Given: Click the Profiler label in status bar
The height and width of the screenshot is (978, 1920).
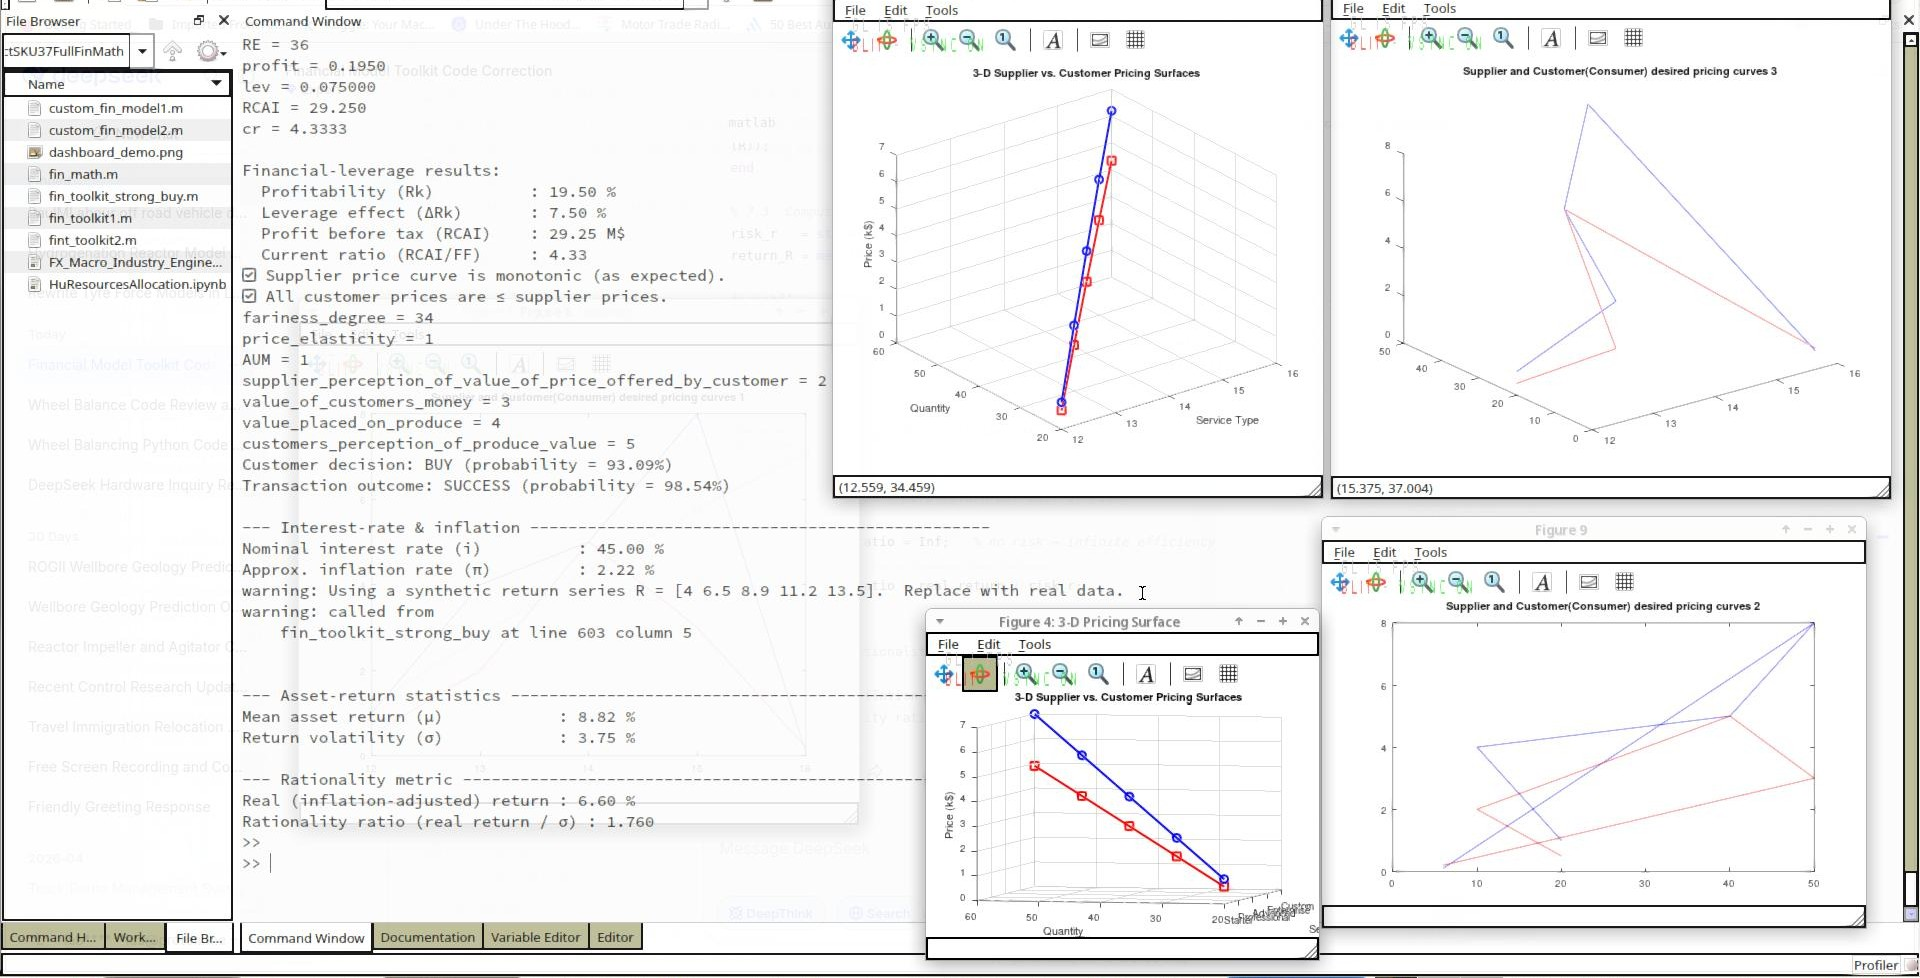Looking at the screenshot, I should [x=1875, y=965].
